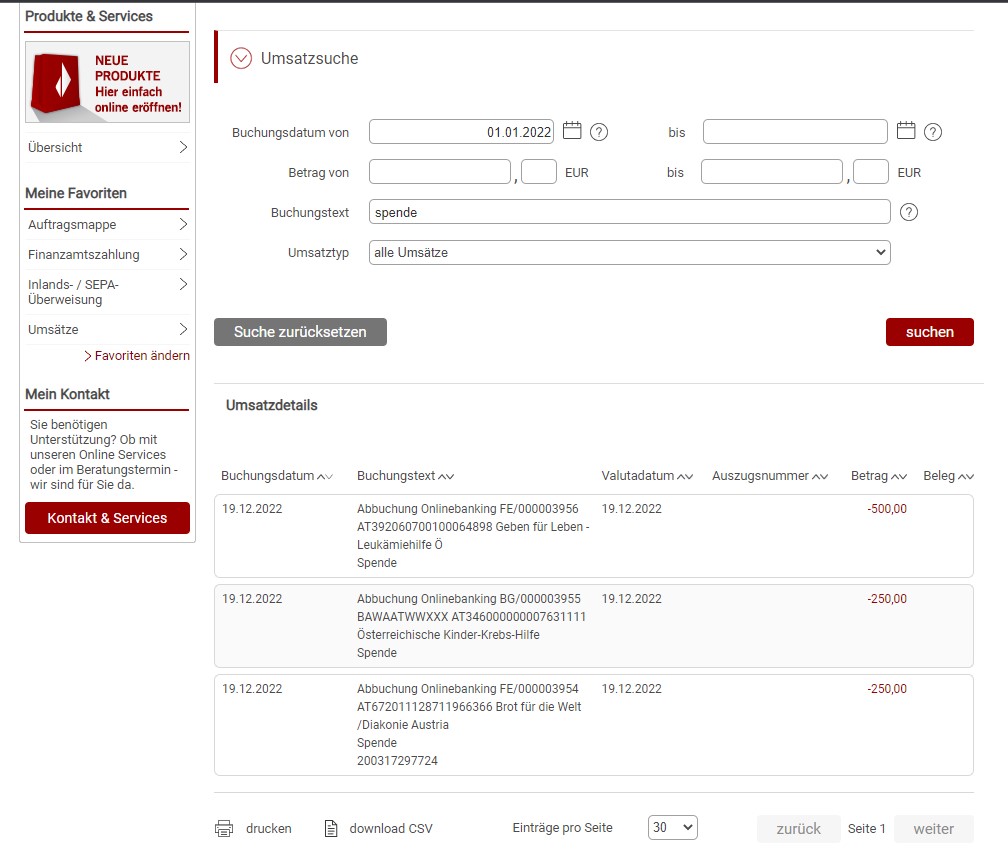Sort the table by Auszugsnummer column arrows
This screenshot has height=862, width=1008.
point(820,476)
